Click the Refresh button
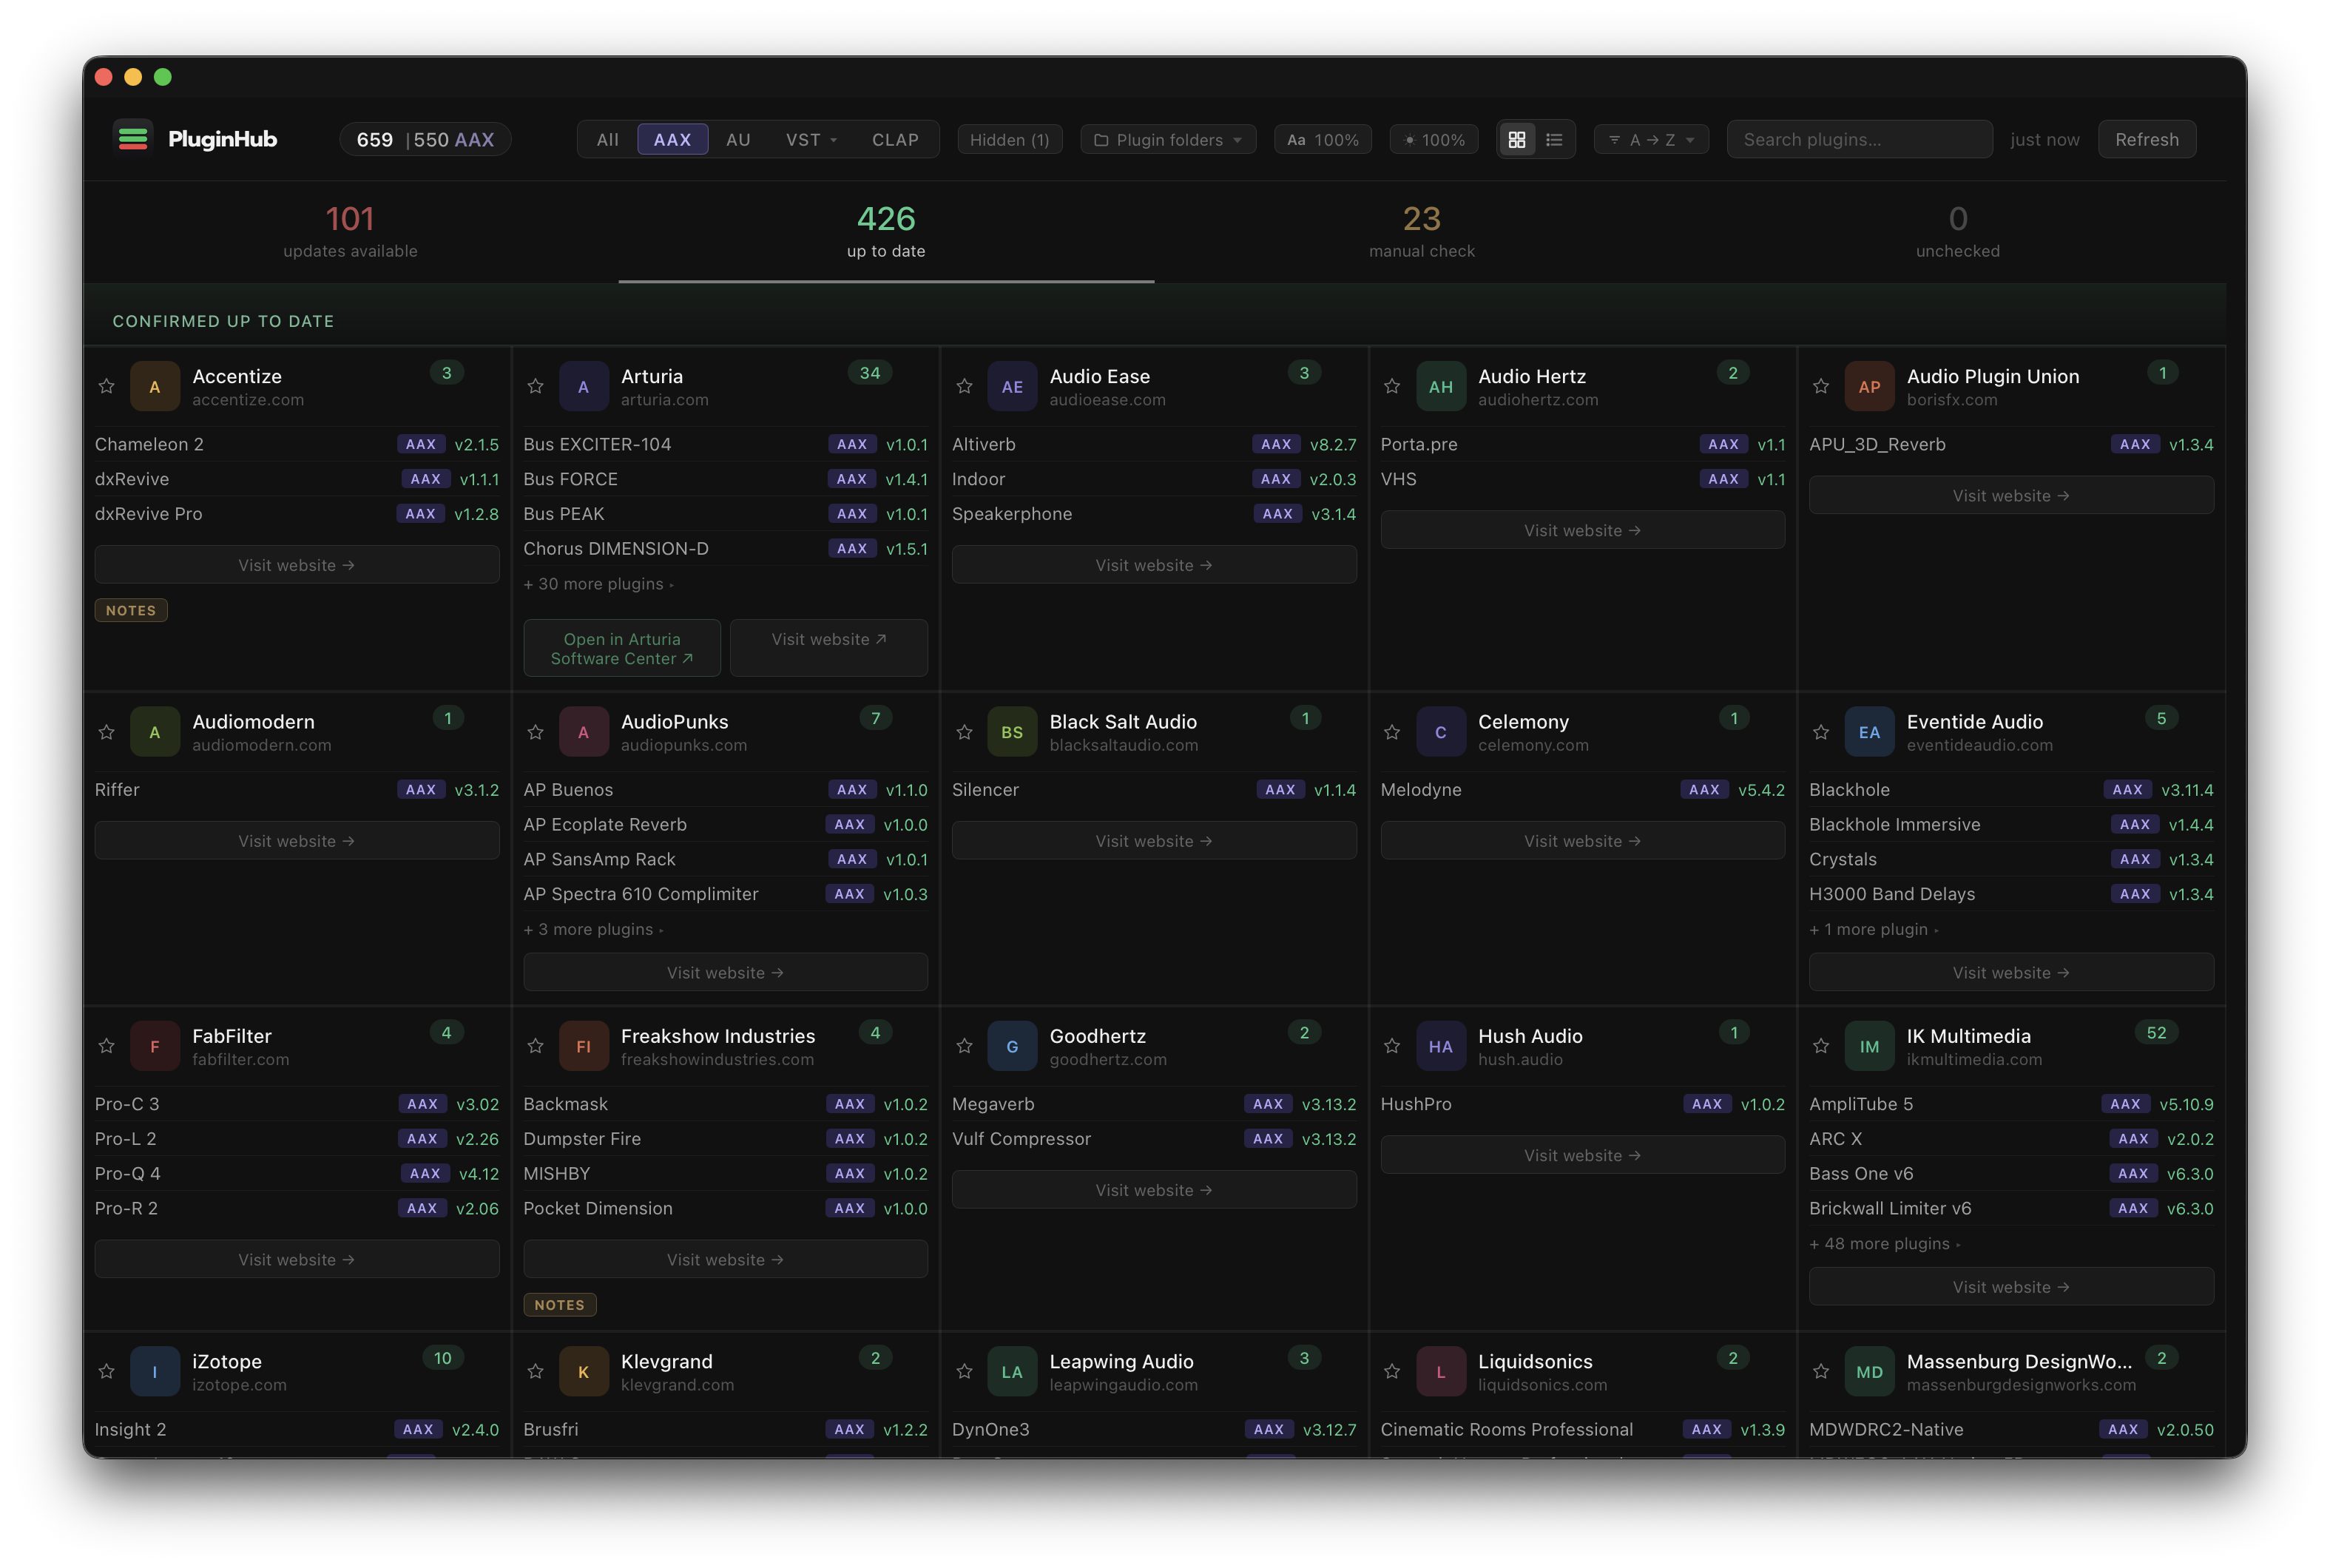 click(x=2147, y=140)
